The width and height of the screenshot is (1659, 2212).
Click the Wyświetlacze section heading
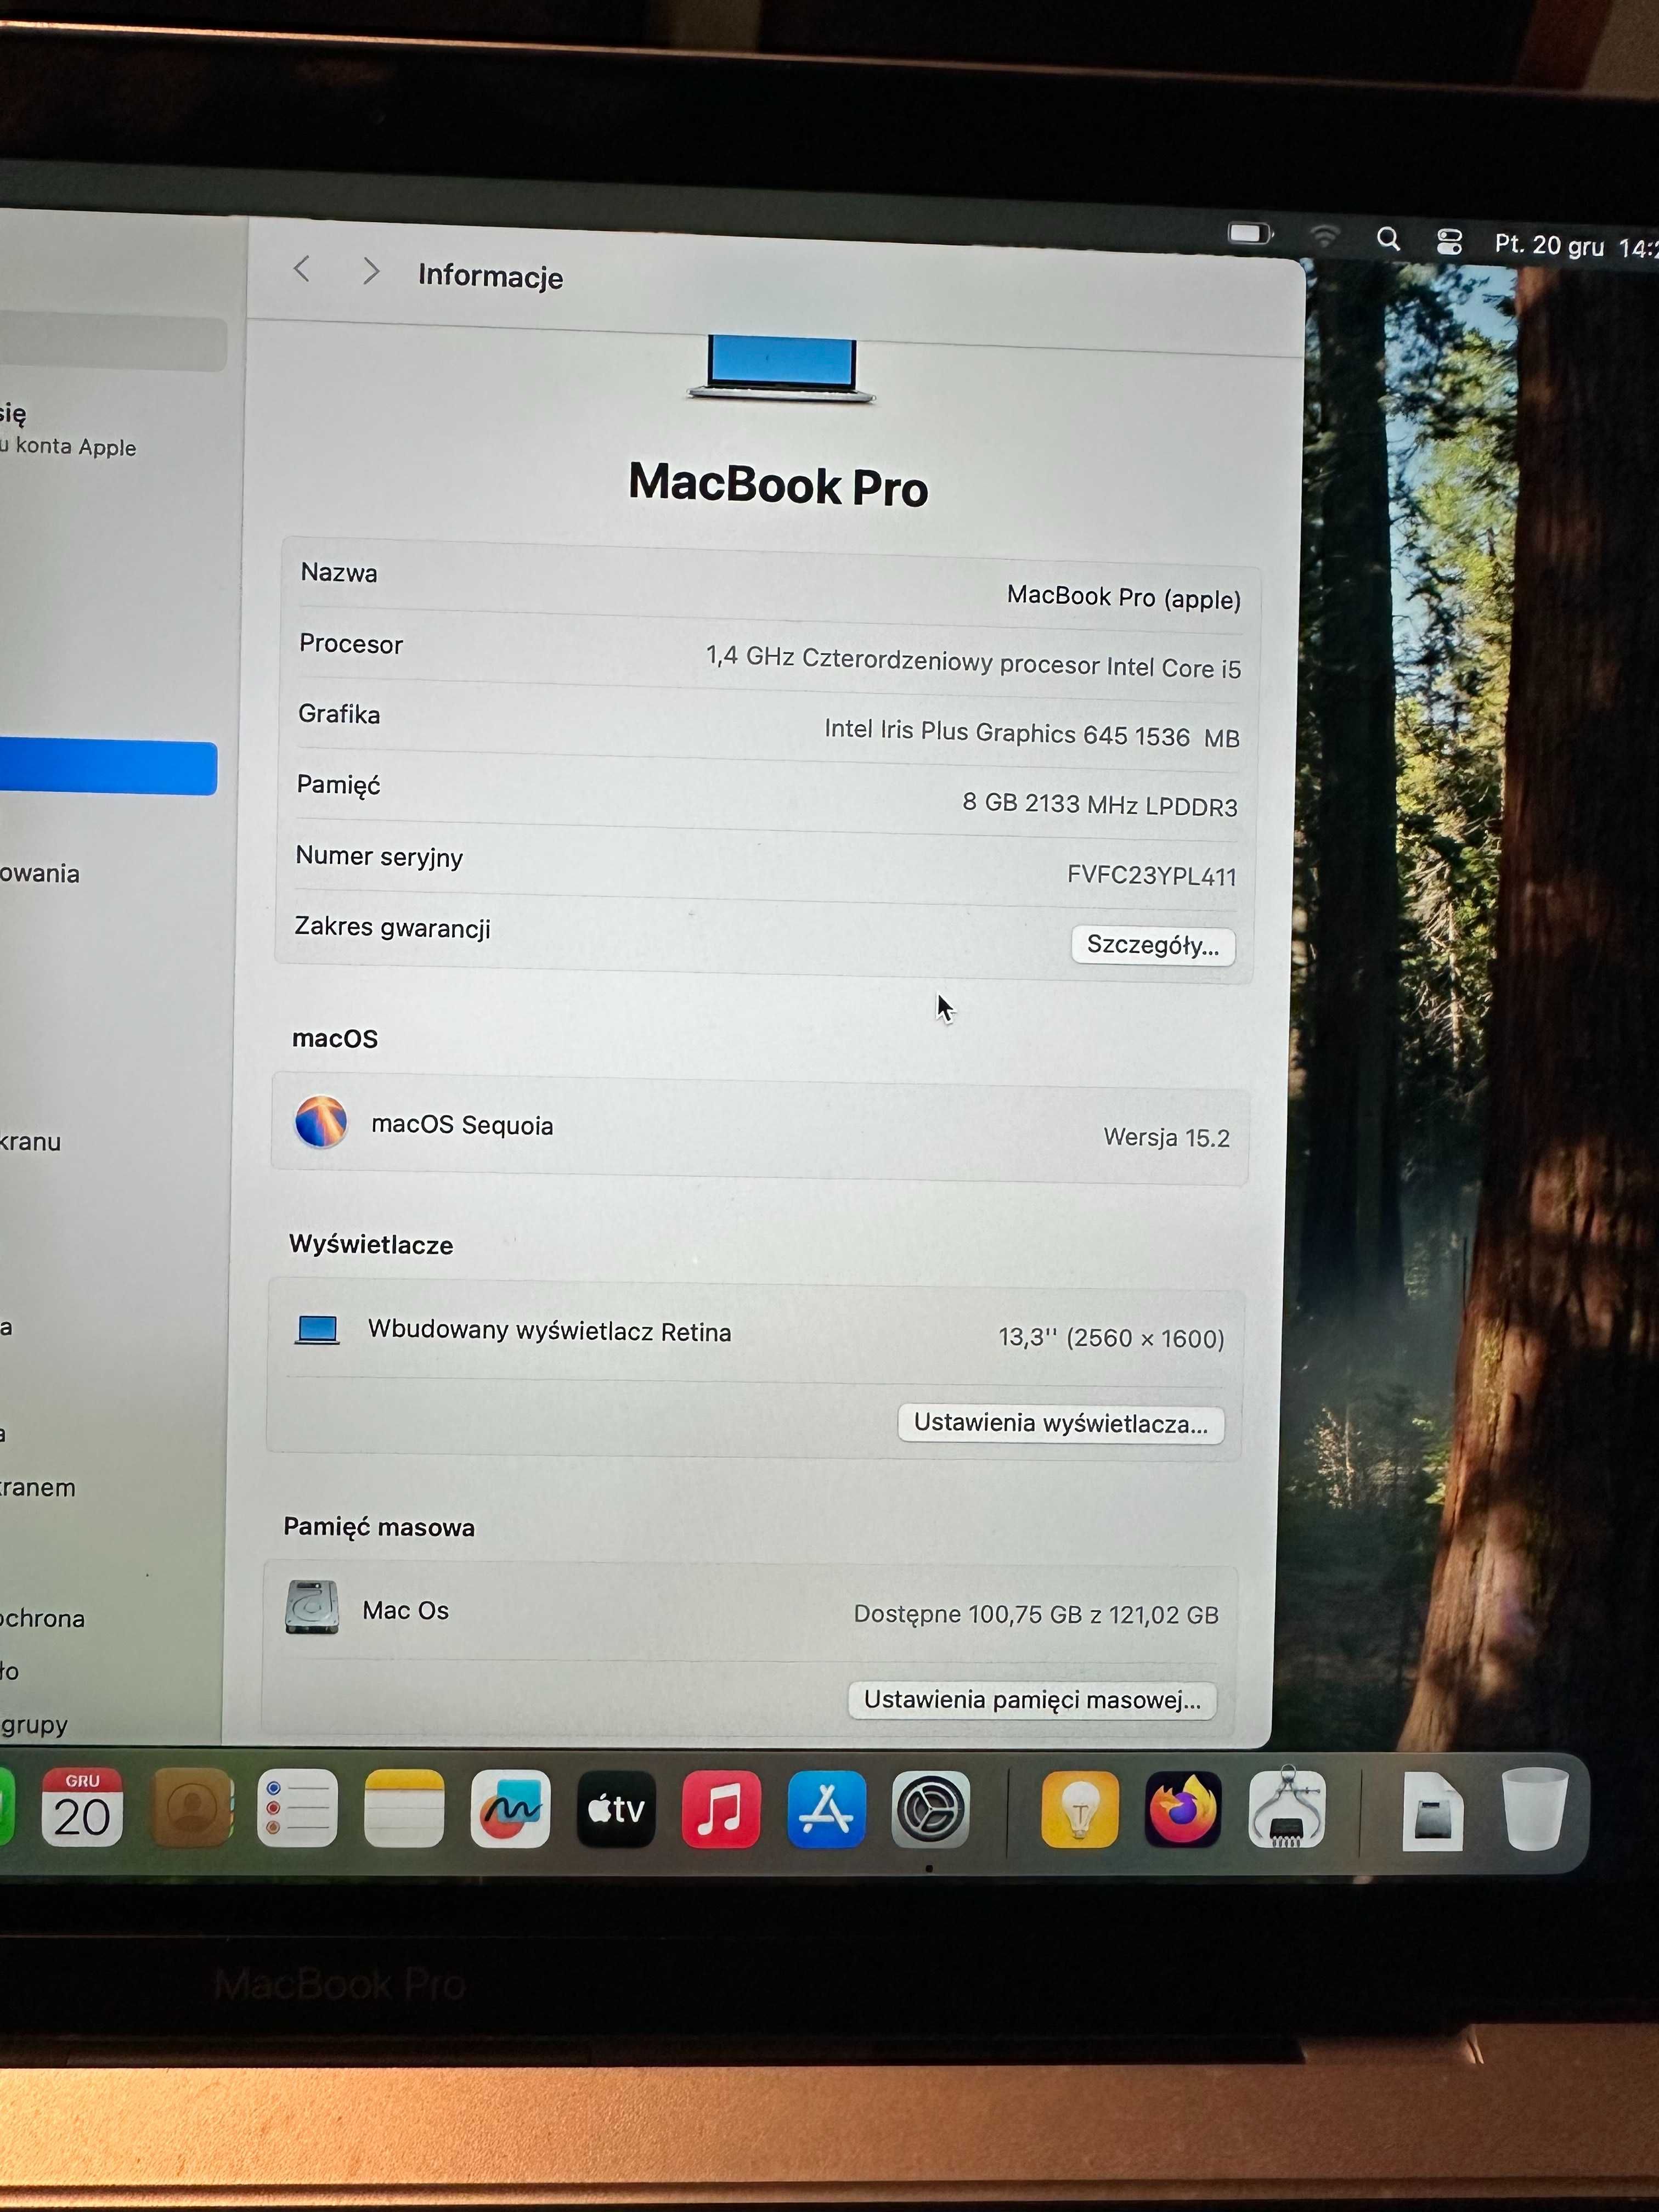point(371,1244)
